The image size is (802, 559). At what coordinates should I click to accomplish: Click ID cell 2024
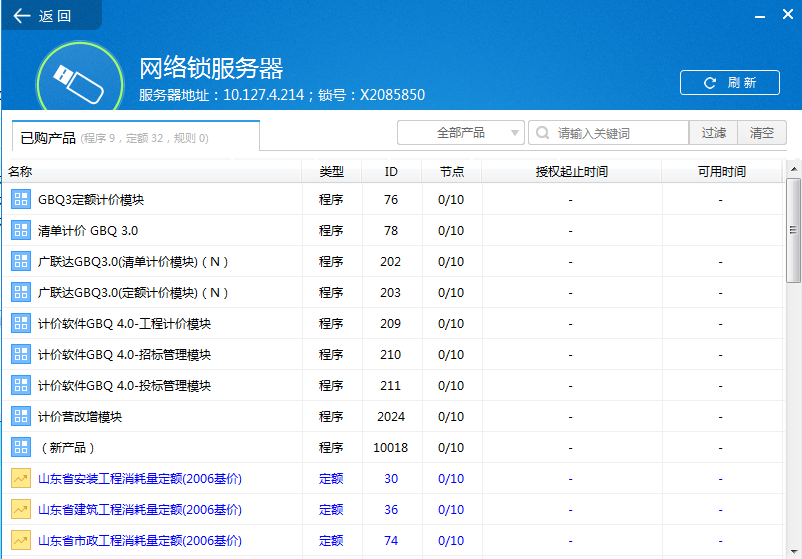391,417
